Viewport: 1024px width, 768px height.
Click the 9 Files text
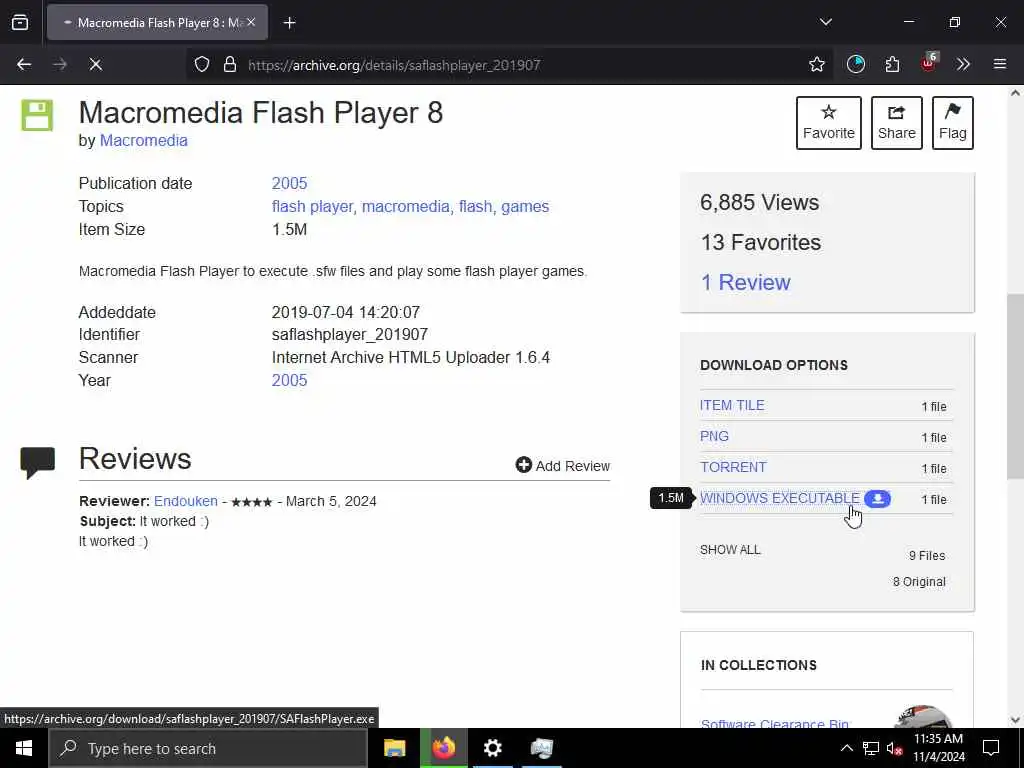pyautogui.click(x=927, y=556)
